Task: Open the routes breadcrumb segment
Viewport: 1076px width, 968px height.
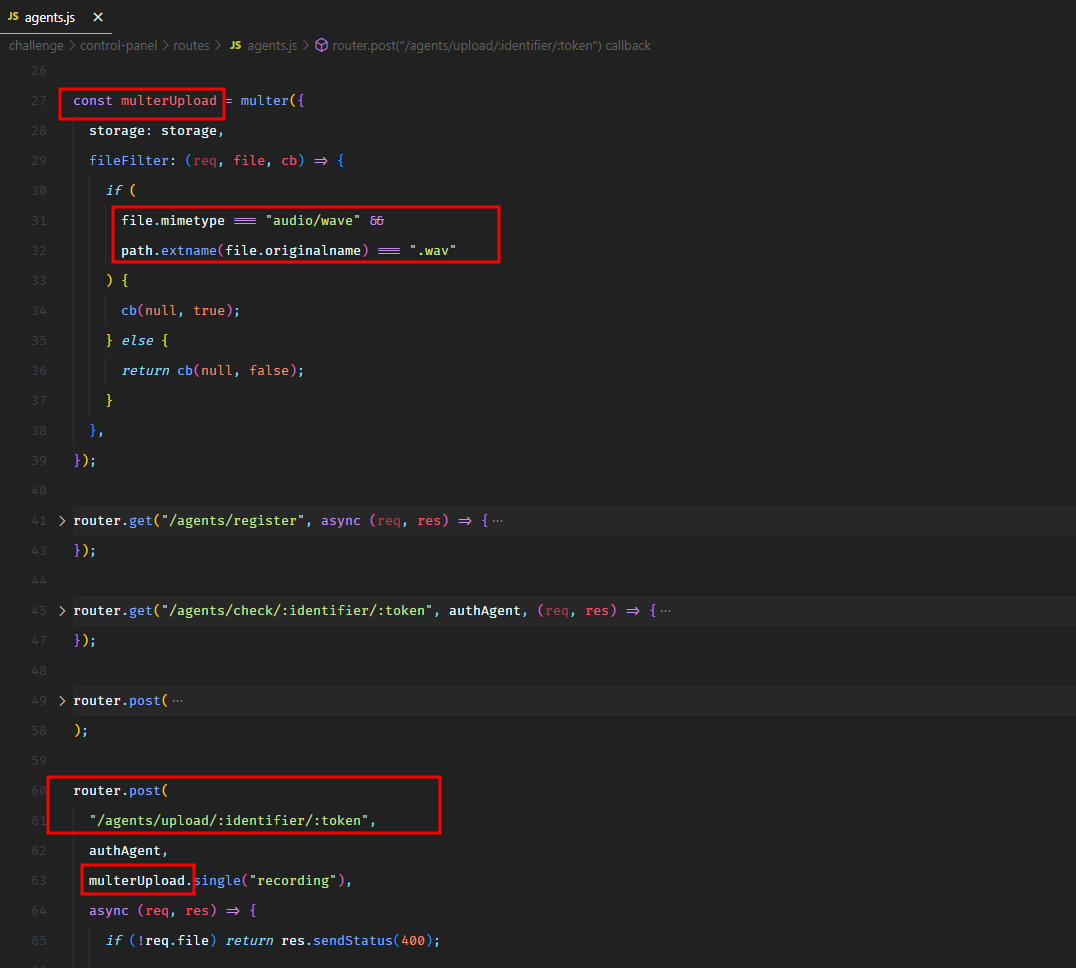Action: [x=191, y=45]
